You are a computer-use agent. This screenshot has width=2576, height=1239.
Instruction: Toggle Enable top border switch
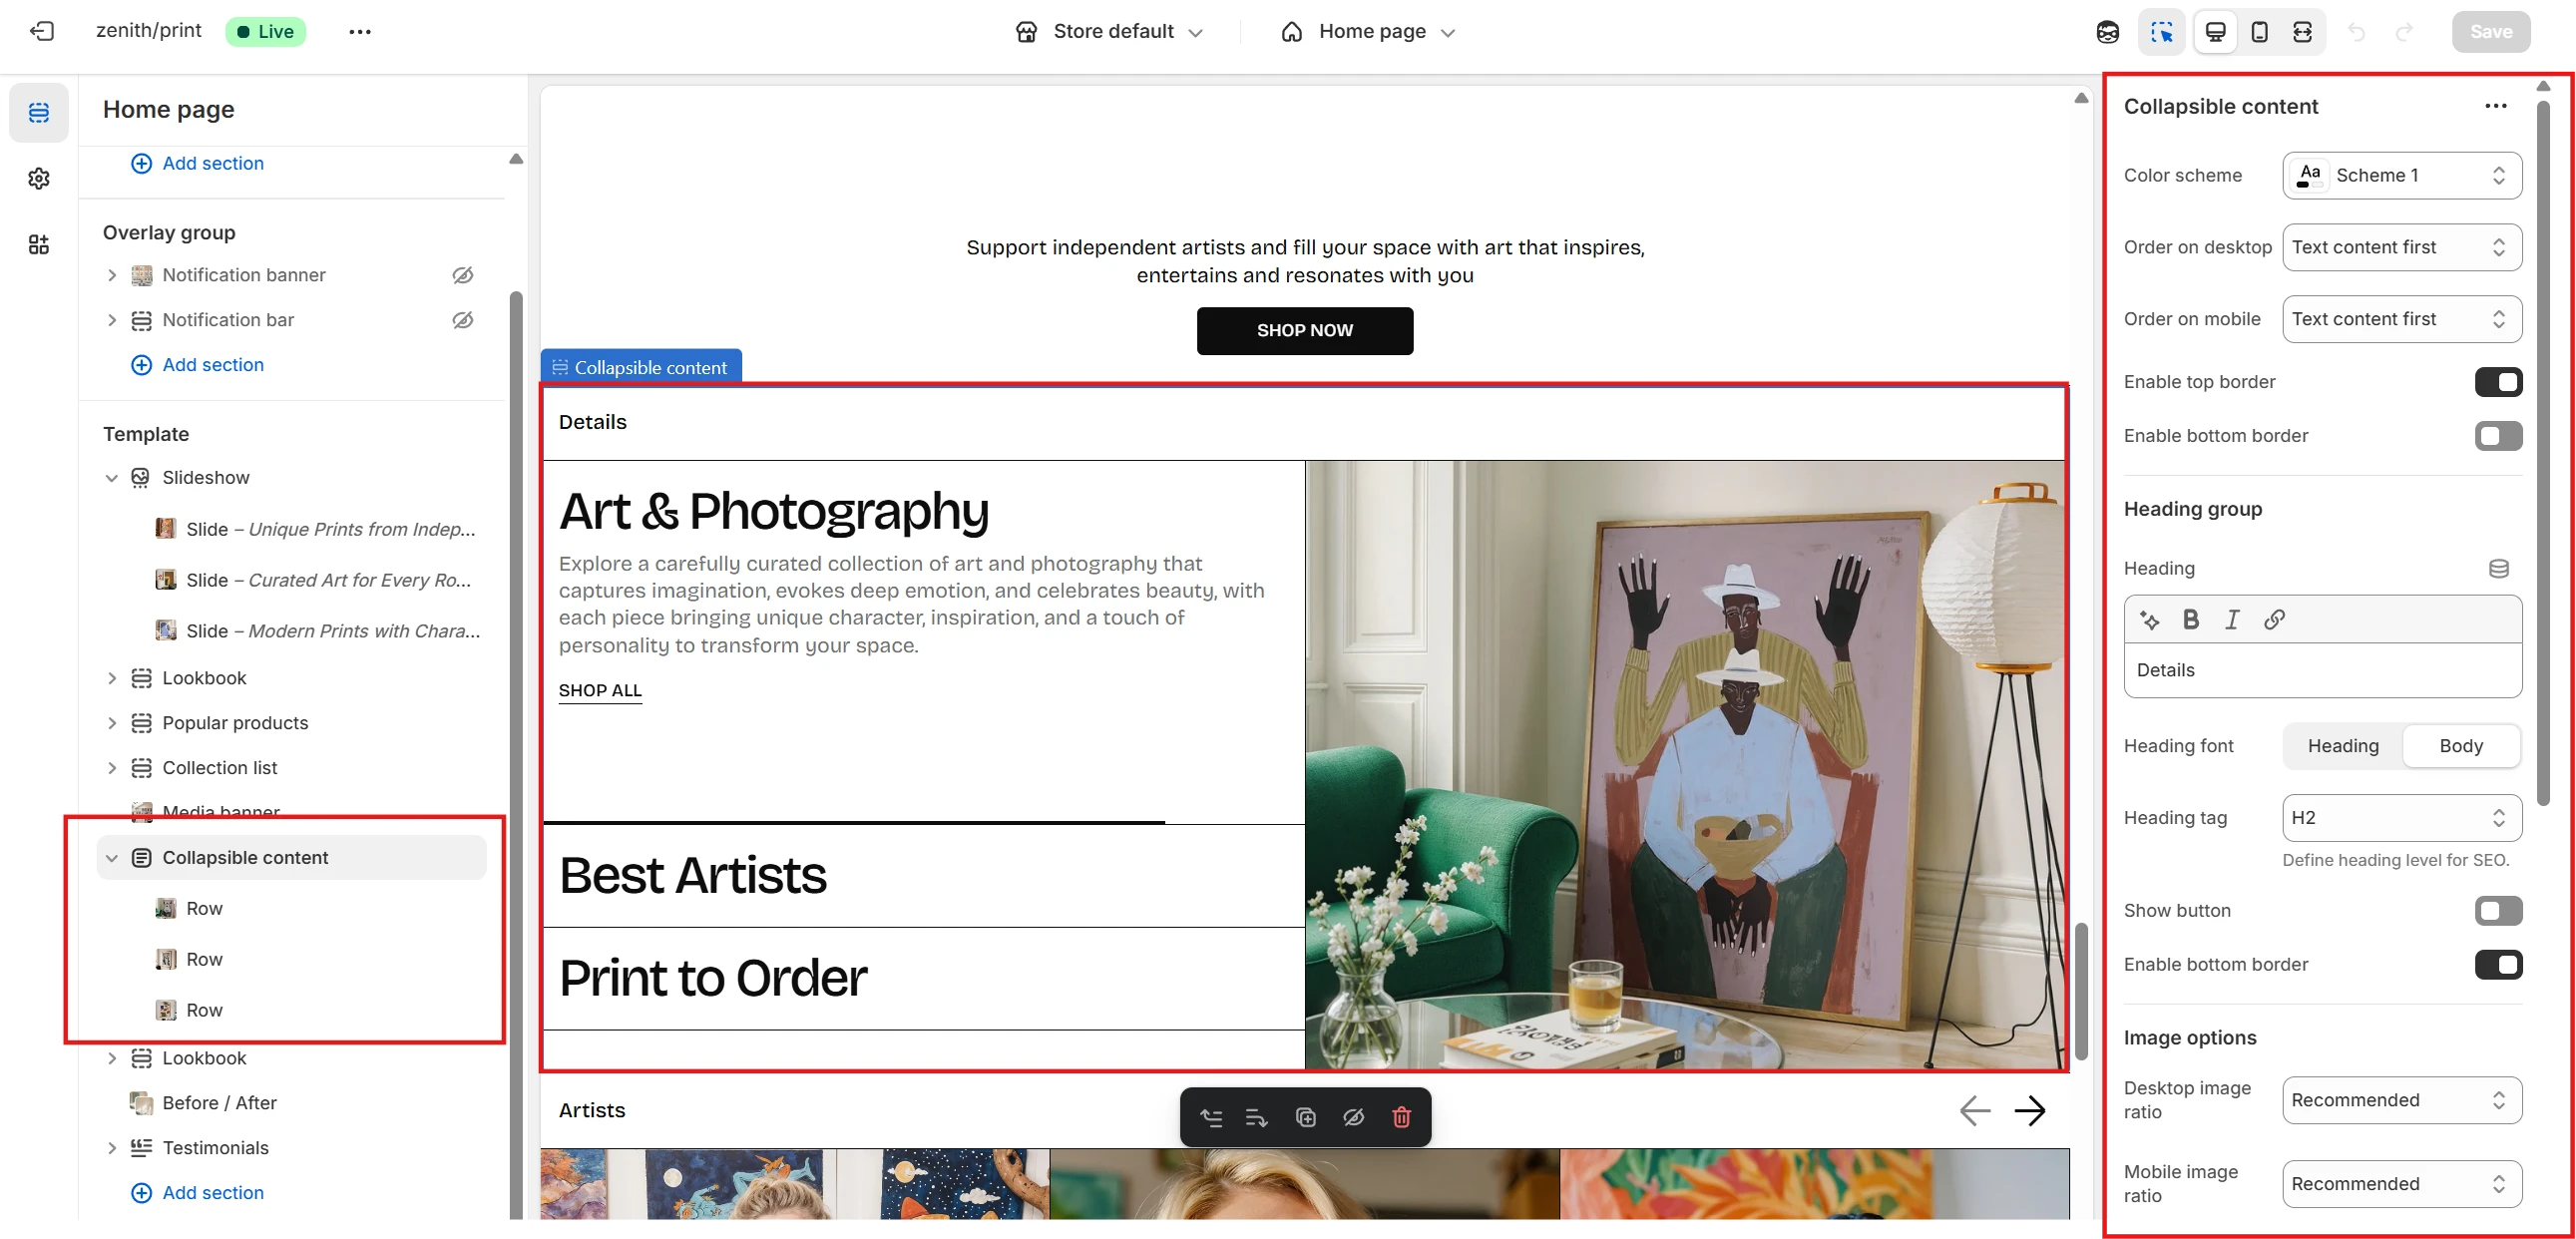click(x=2497, y=382)
